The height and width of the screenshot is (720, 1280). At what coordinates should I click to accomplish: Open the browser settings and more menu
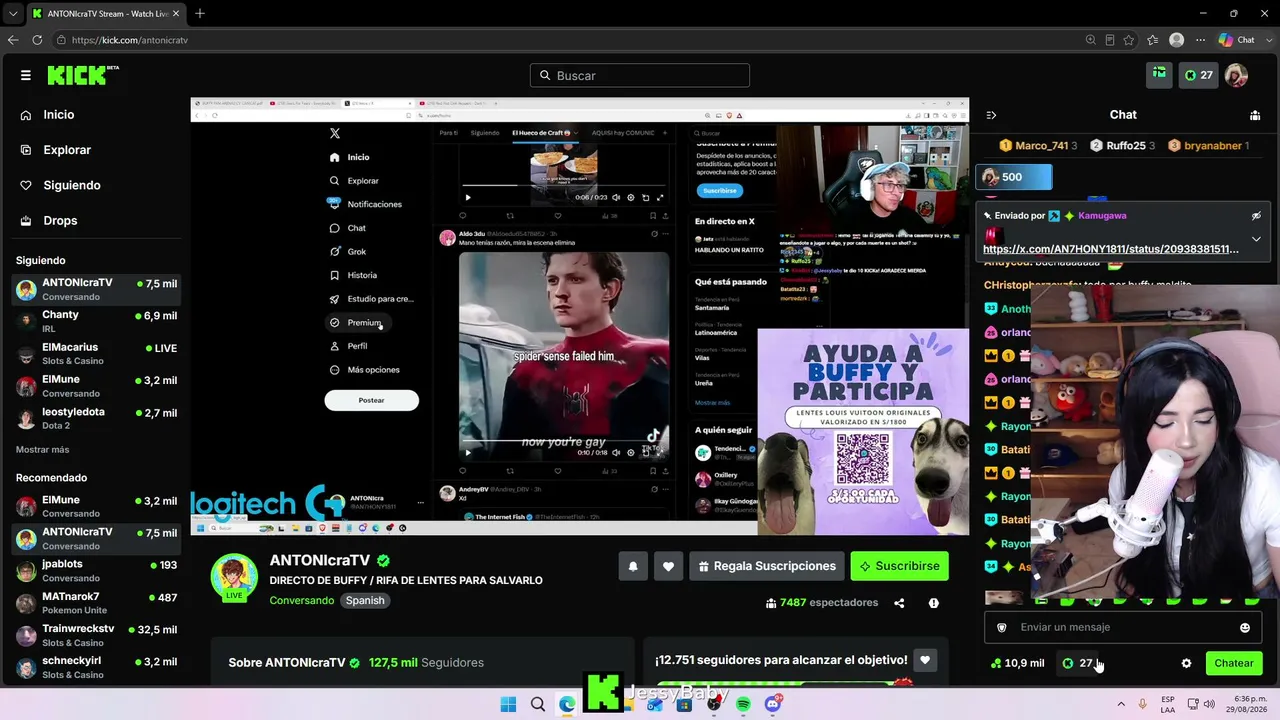pos(1200,40)
